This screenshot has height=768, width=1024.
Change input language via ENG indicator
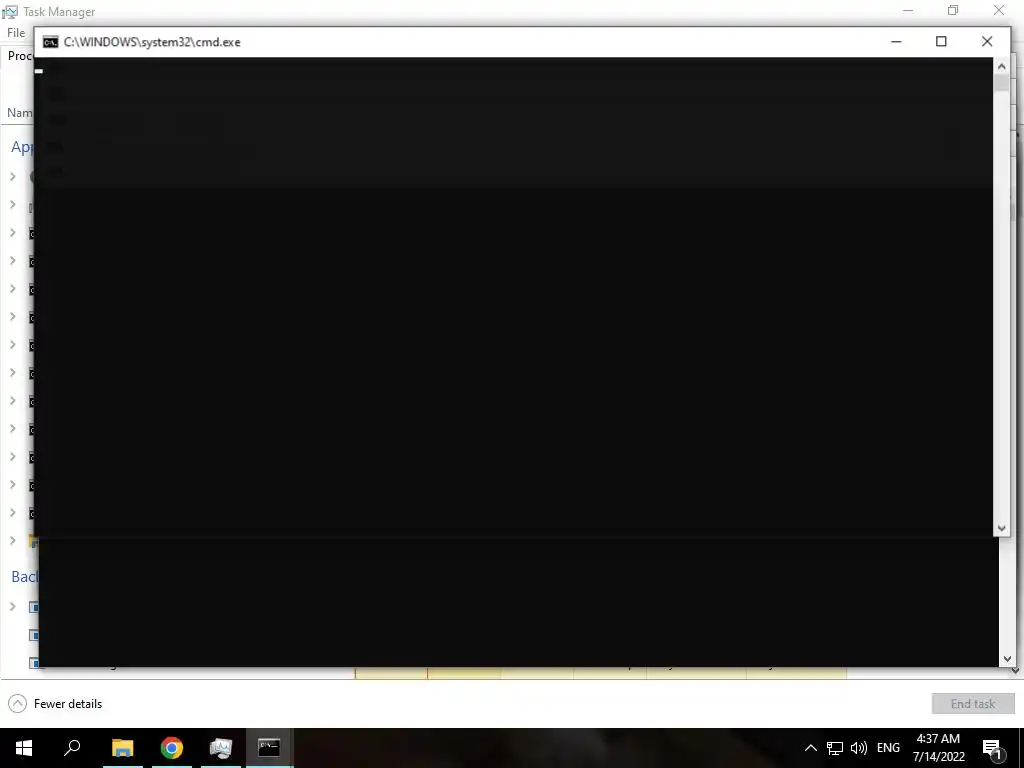tap(888, 748)
